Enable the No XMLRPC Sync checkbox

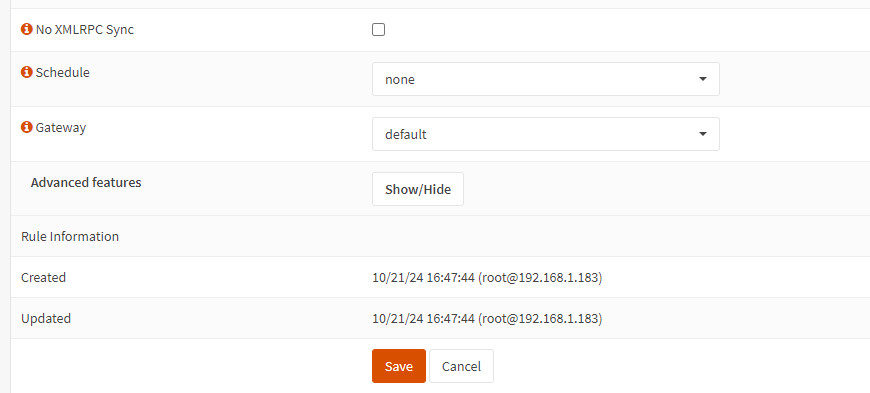(378, 30)
